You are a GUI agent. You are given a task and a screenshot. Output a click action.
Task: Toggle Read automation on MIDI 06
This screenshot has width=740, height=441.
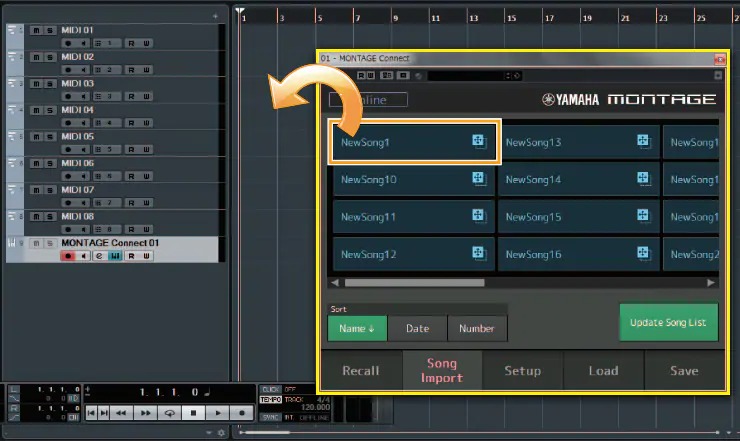click(131, 176)
